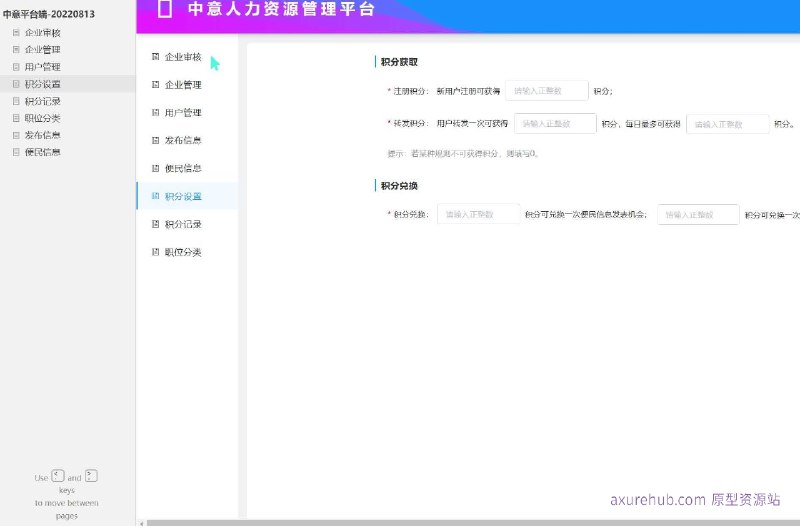Click the 注册积分 field label
This screenshot has height=526, width=800.
(411, 91)
